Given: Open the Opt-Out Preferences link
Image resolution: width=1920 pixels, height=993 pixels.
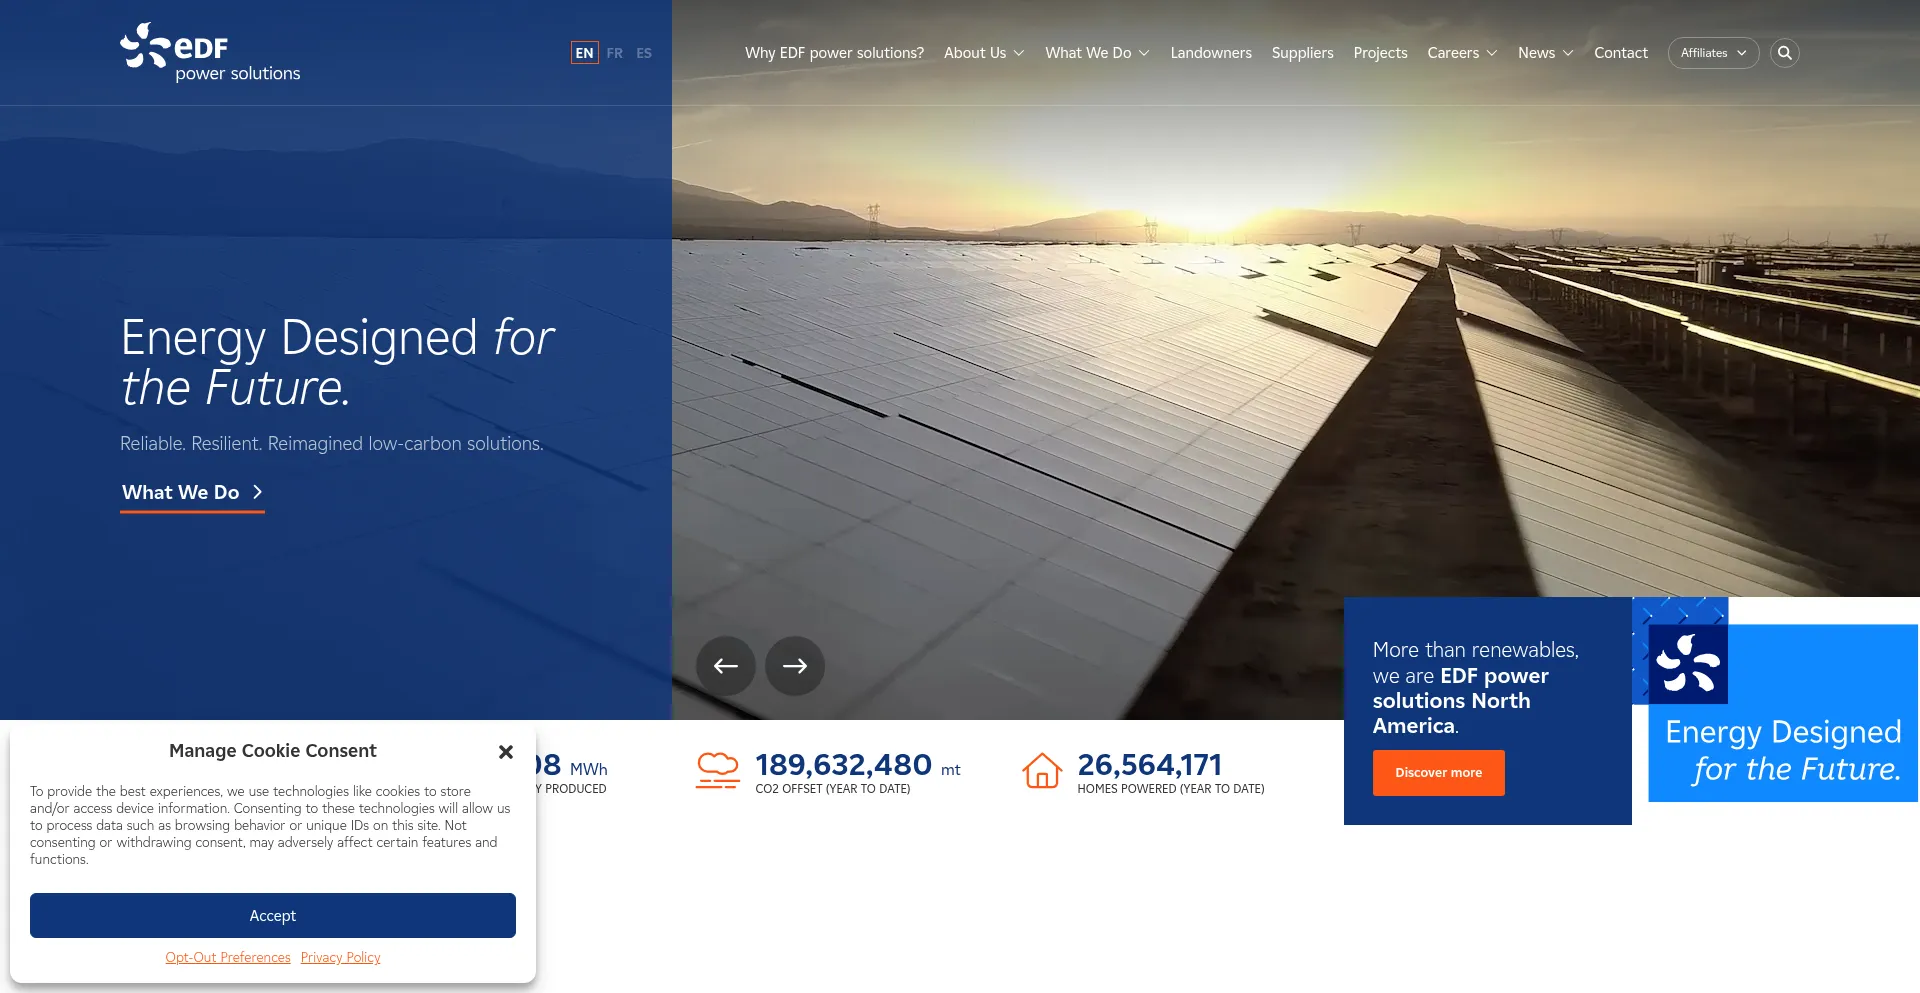Looking at the screenshot, I should click(228, 957).
